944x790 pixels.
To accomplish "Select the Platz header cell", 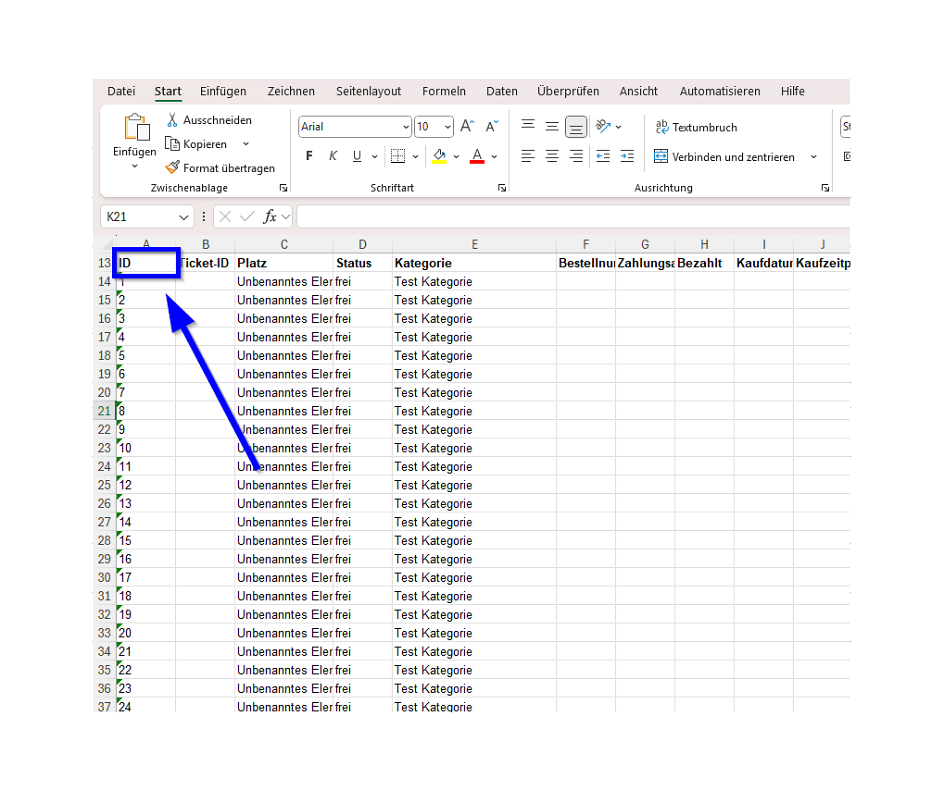I will coord(284,263).
